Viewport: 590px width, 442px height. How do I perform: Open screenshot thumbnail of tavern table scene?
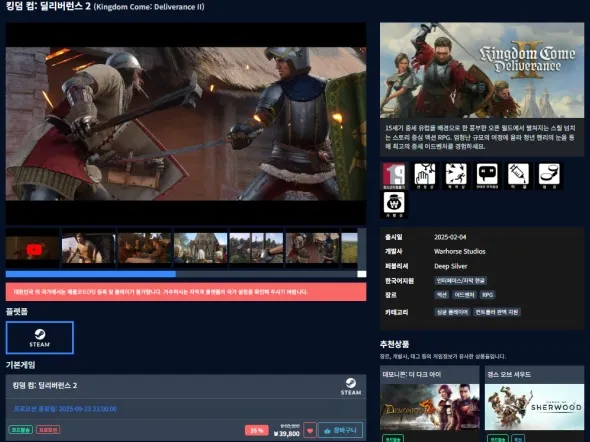[x=144, y=248]
